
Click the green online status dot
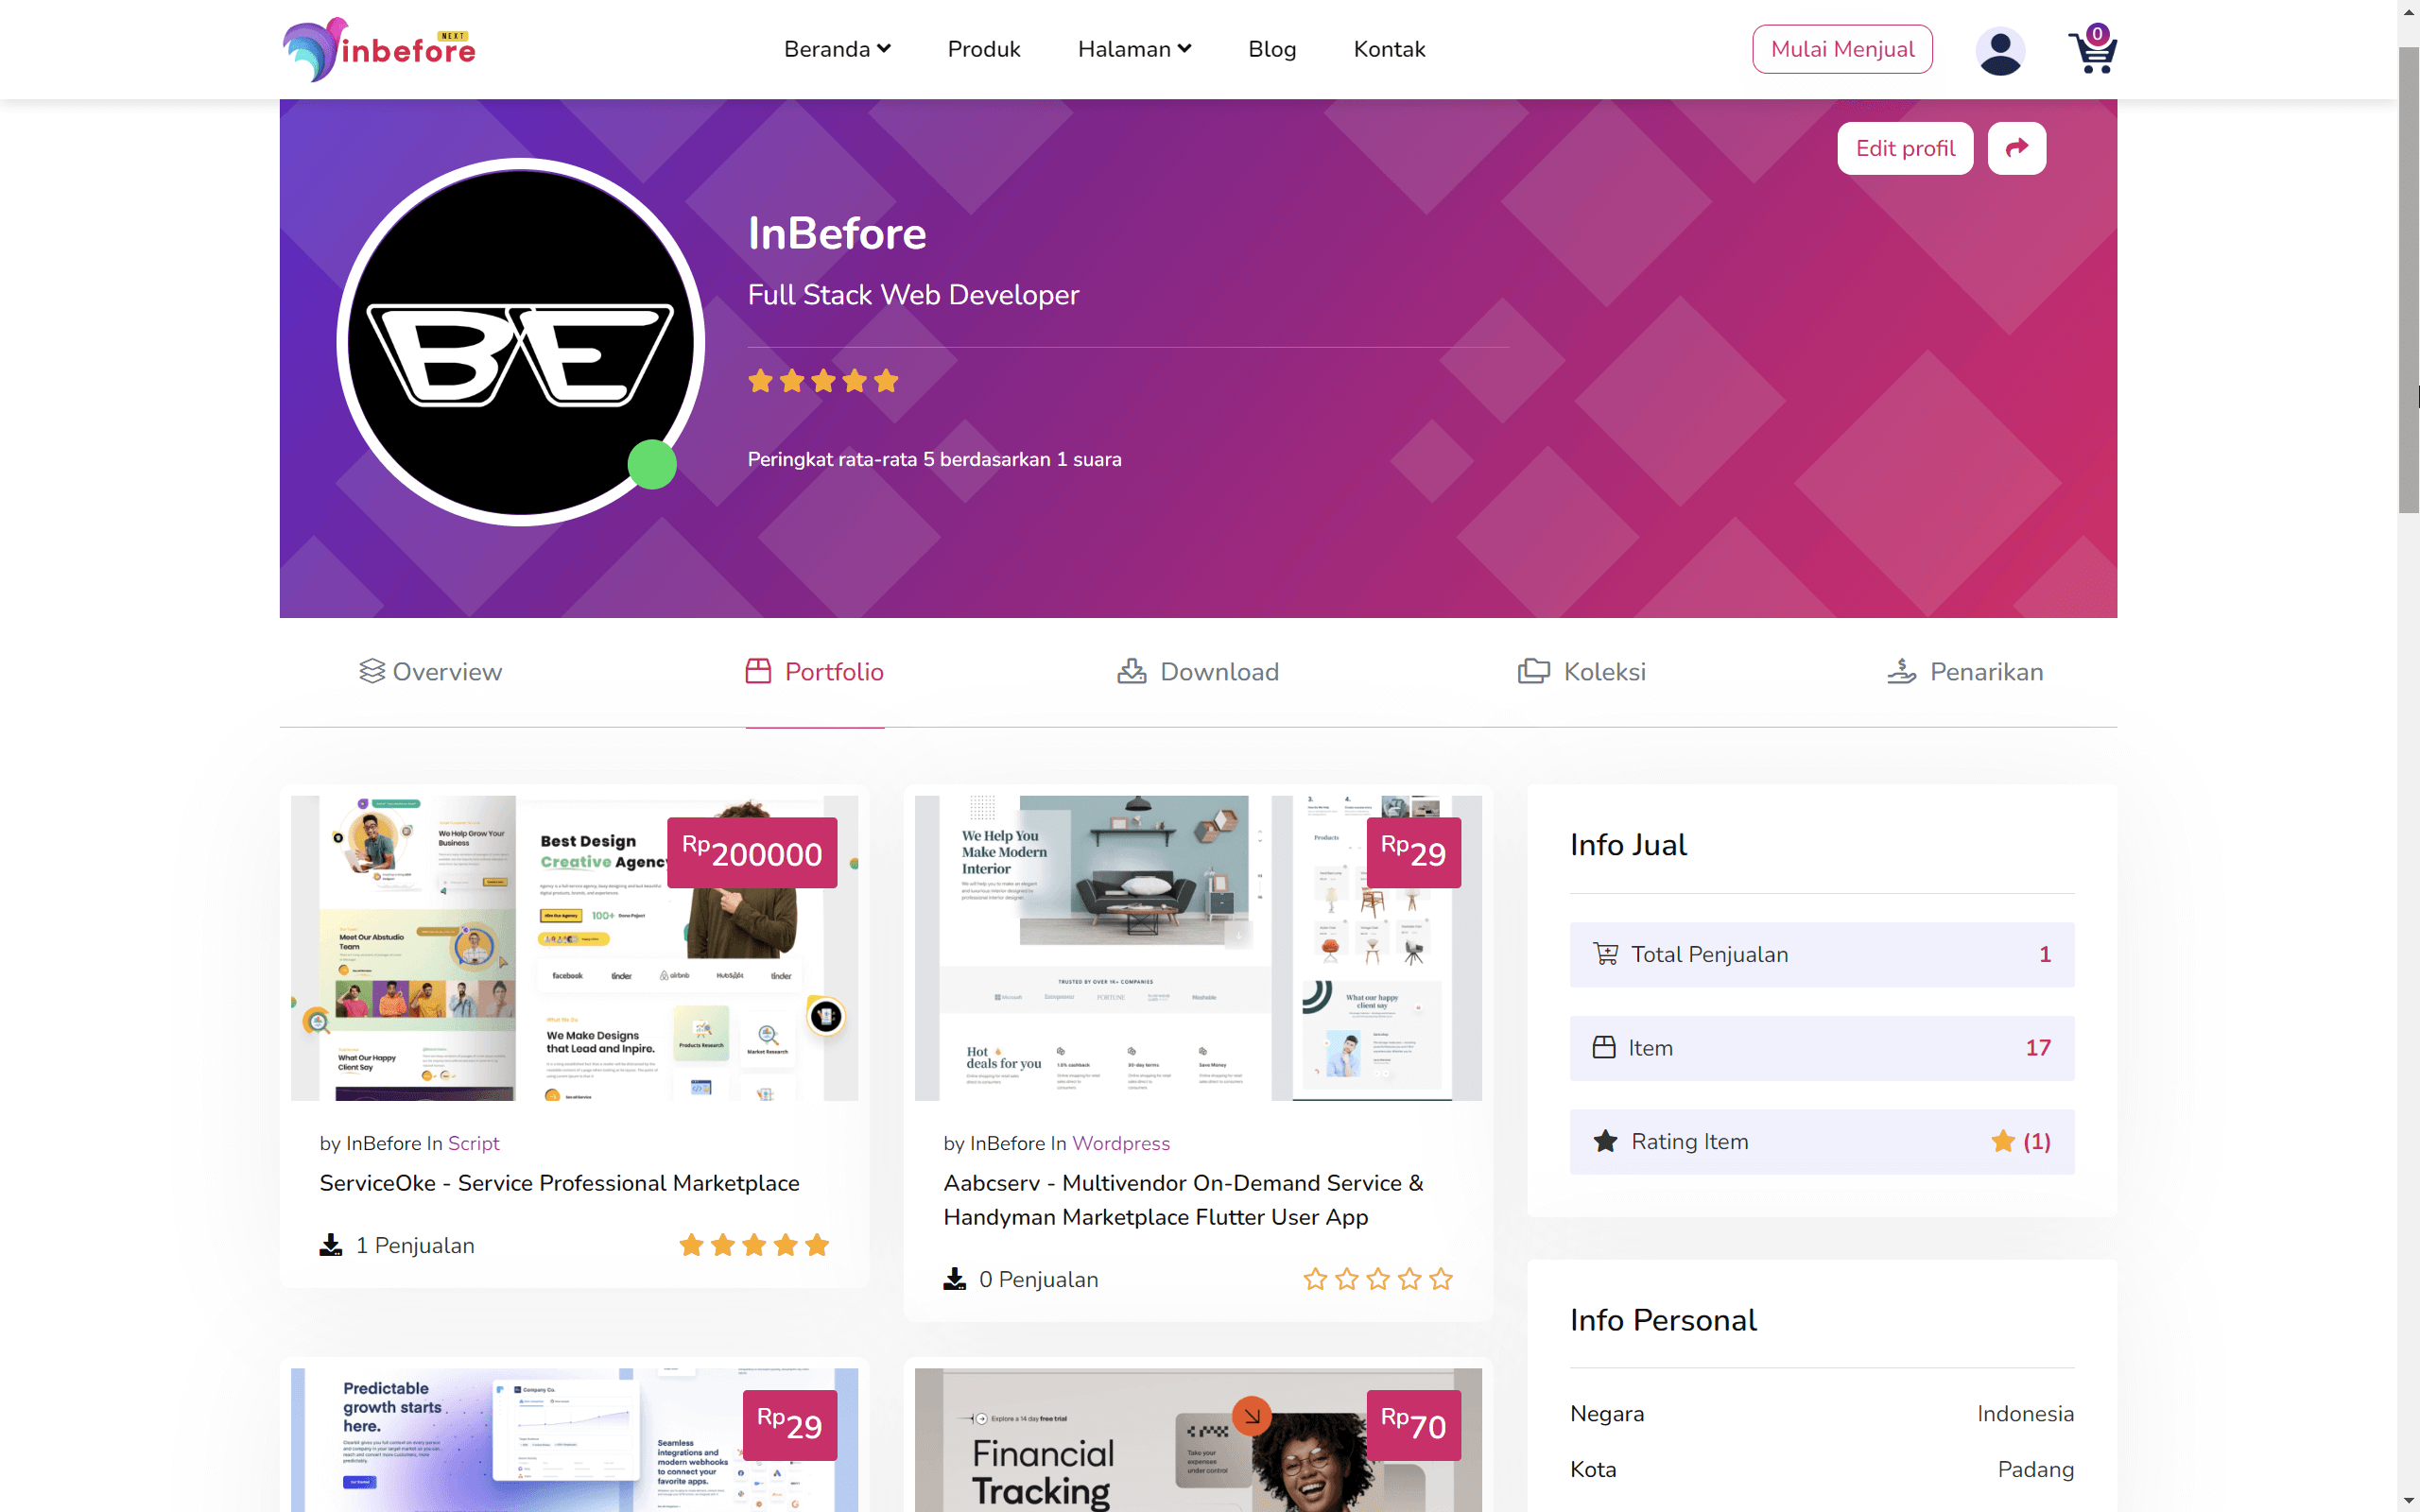pyautogui.click(x=652, y=464)
